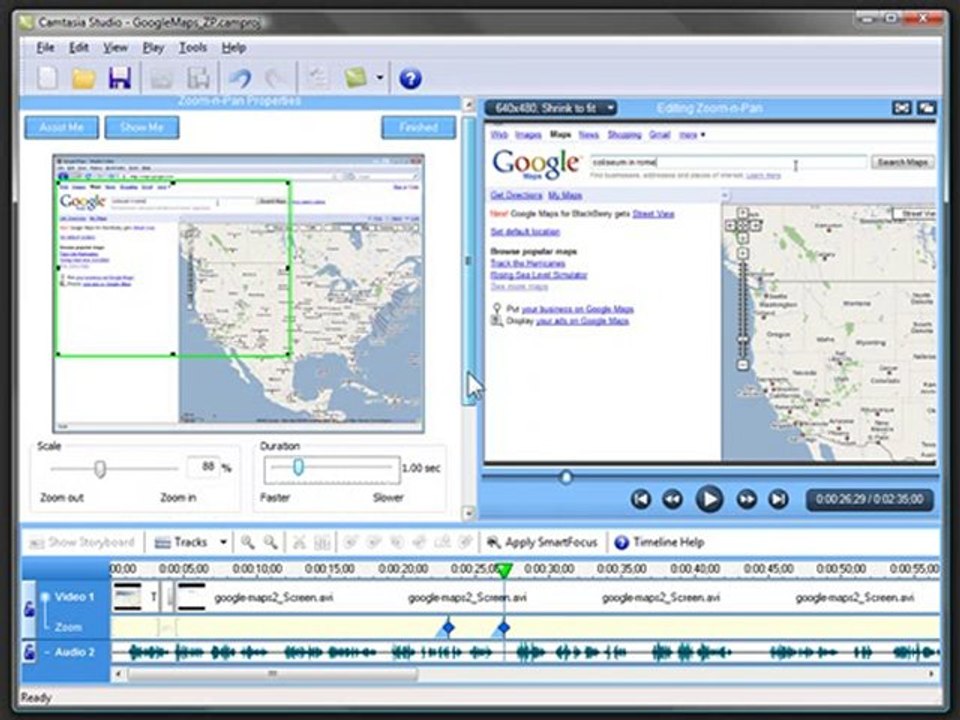The height and width of the screenshot is (720, 960).
Task: Click the timeline horizontal scrollbar thumb
Action: (272, 674)
